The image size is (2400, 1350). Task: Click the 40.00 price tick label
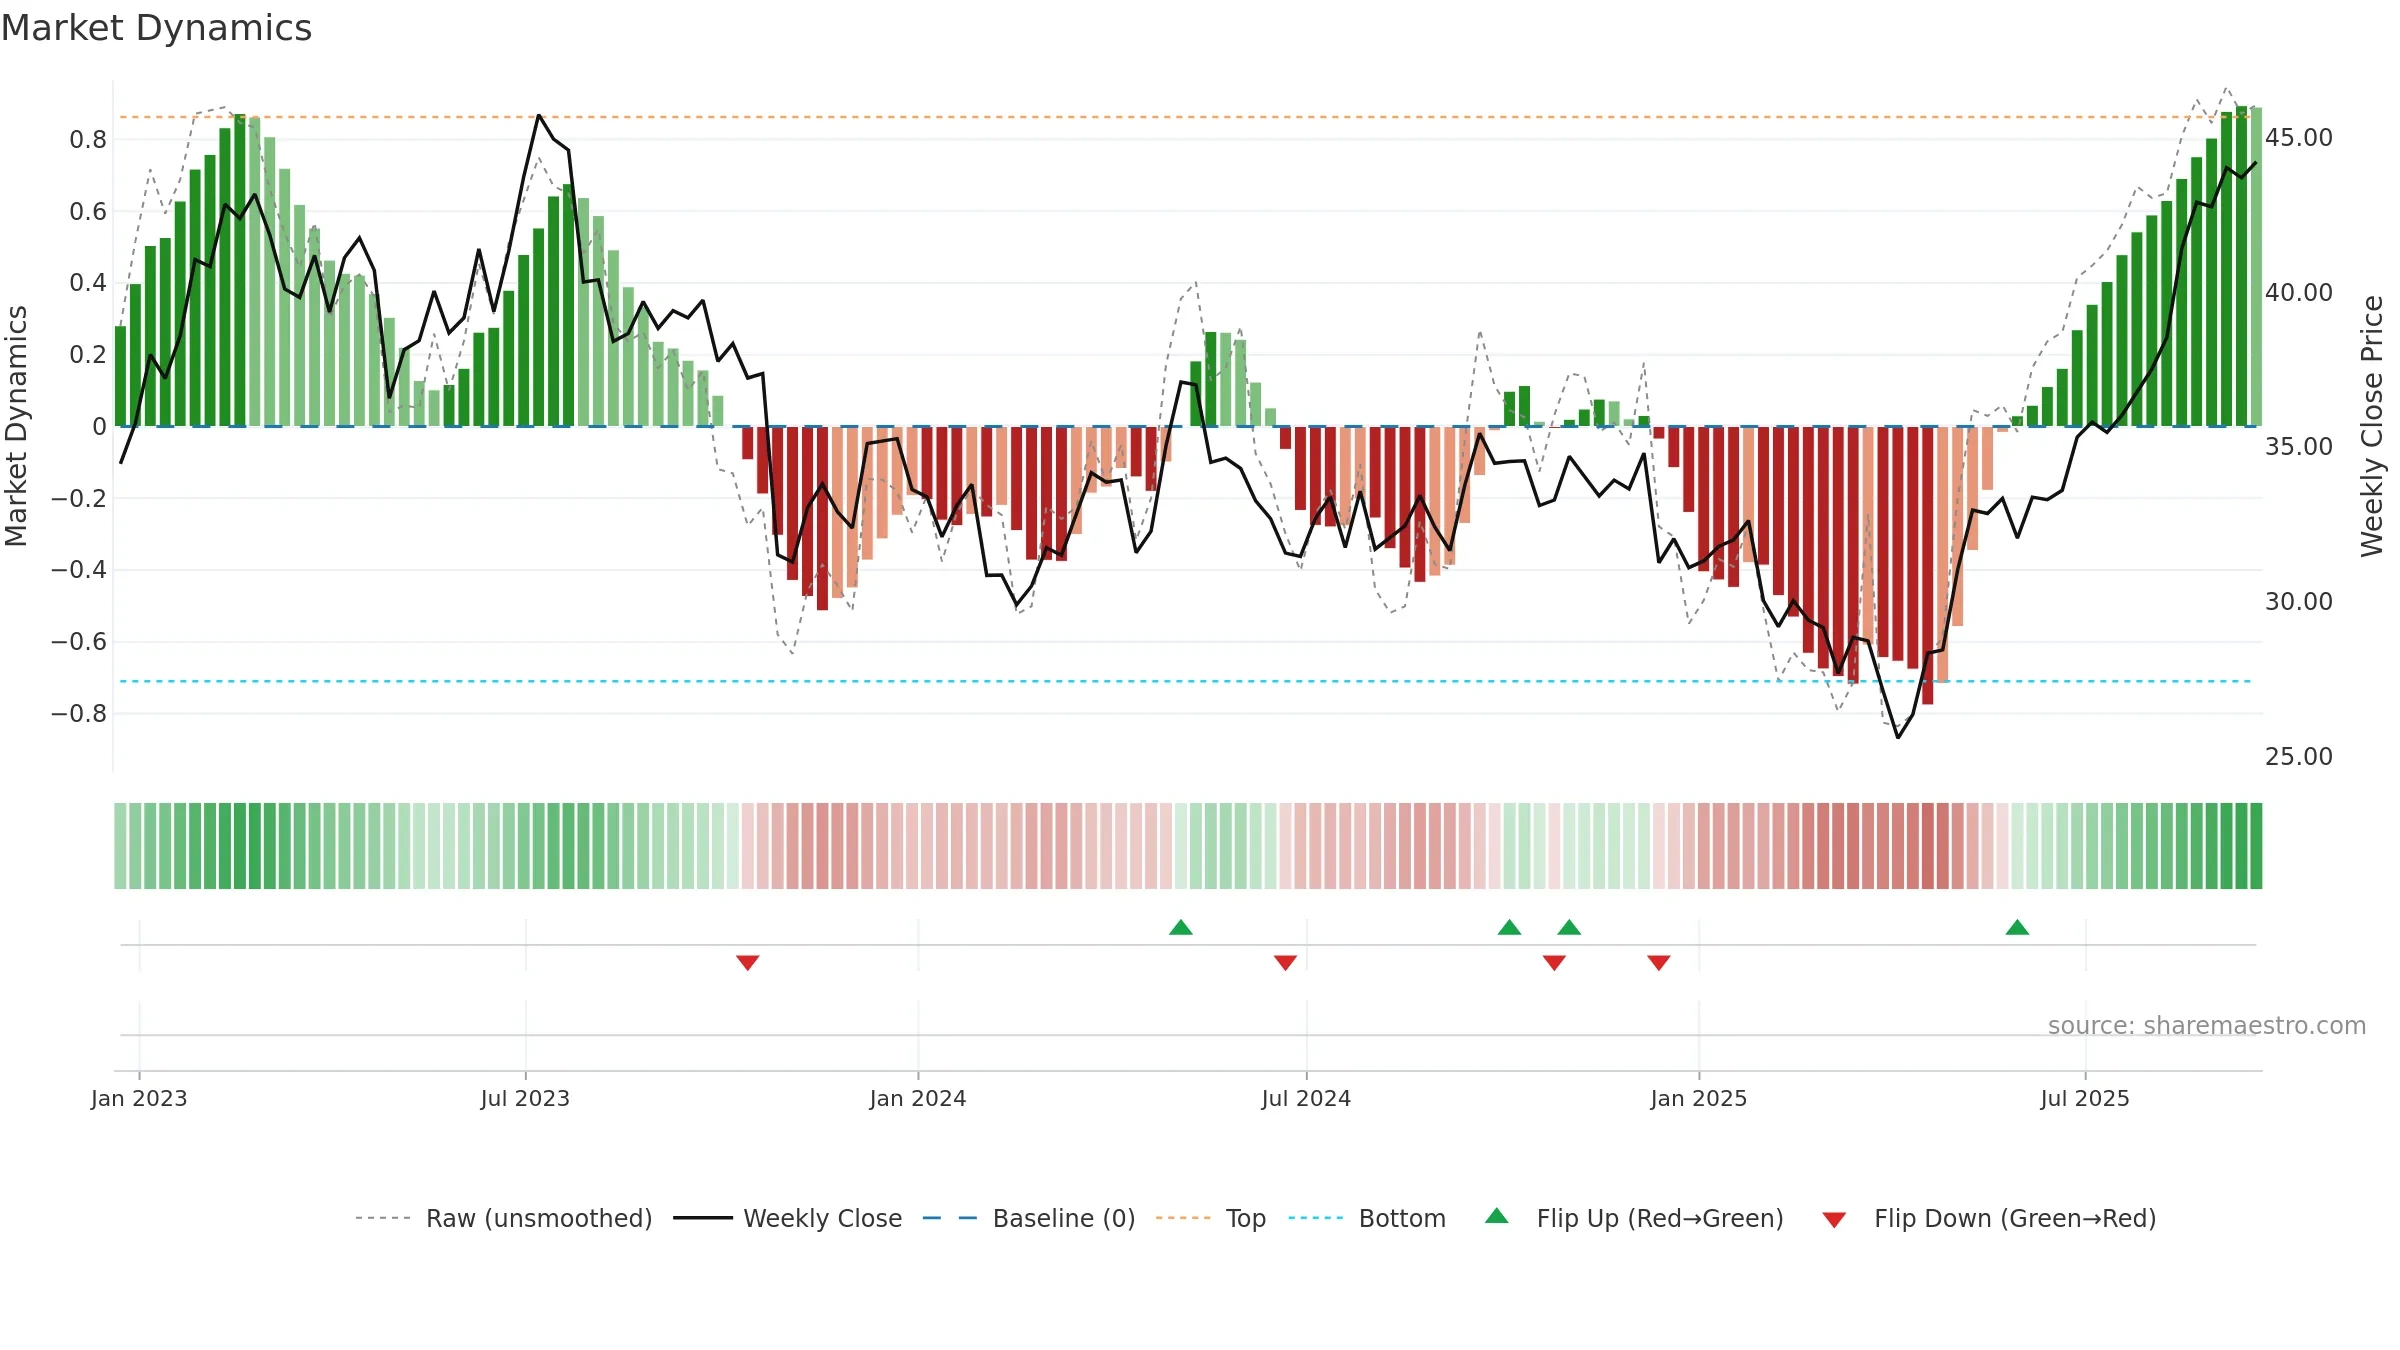click(x=2299, y=292)
